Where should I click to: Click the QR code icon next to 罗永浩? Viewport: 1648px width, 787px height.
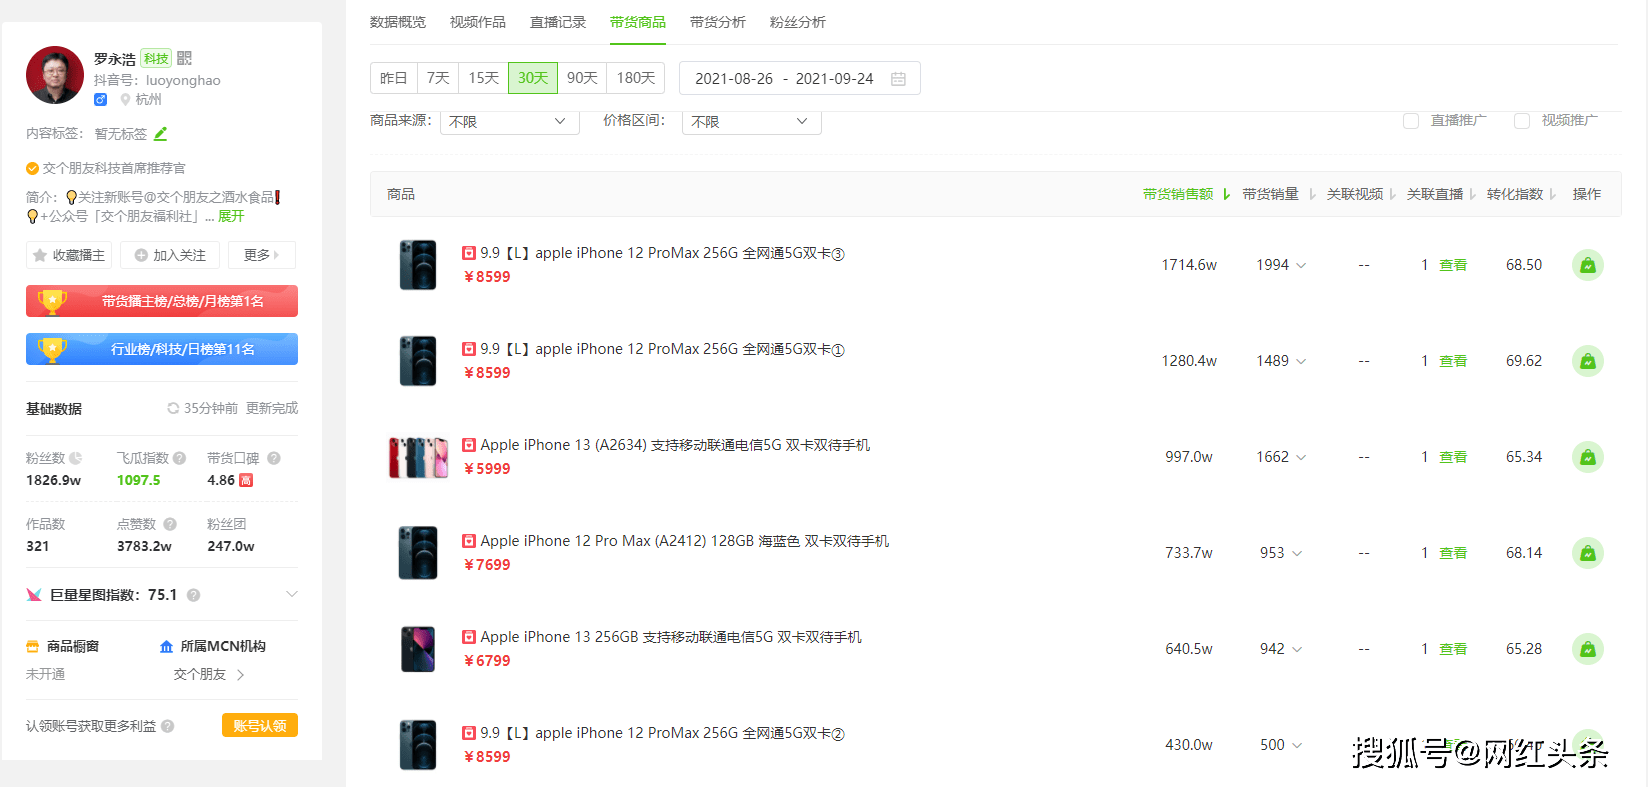pyautogui.click(x=184, y=58)
